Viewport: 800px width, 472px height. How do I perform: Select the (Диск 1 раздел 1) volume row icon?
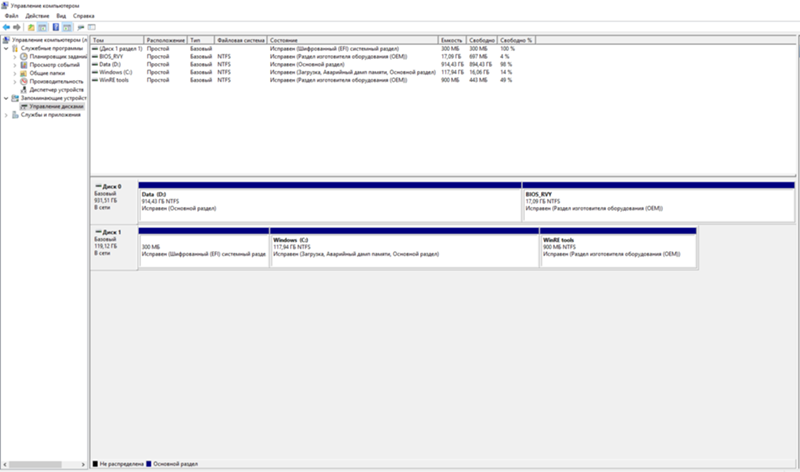click(95, 49)
